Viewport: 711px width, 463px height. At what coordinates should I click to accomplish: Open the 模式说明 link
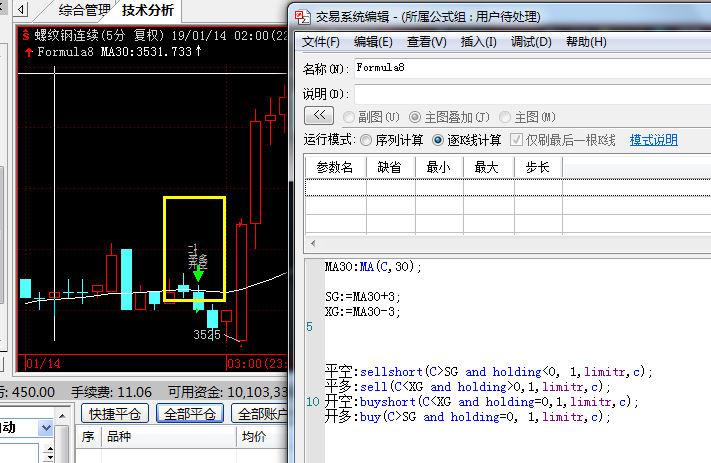[653, 140]
